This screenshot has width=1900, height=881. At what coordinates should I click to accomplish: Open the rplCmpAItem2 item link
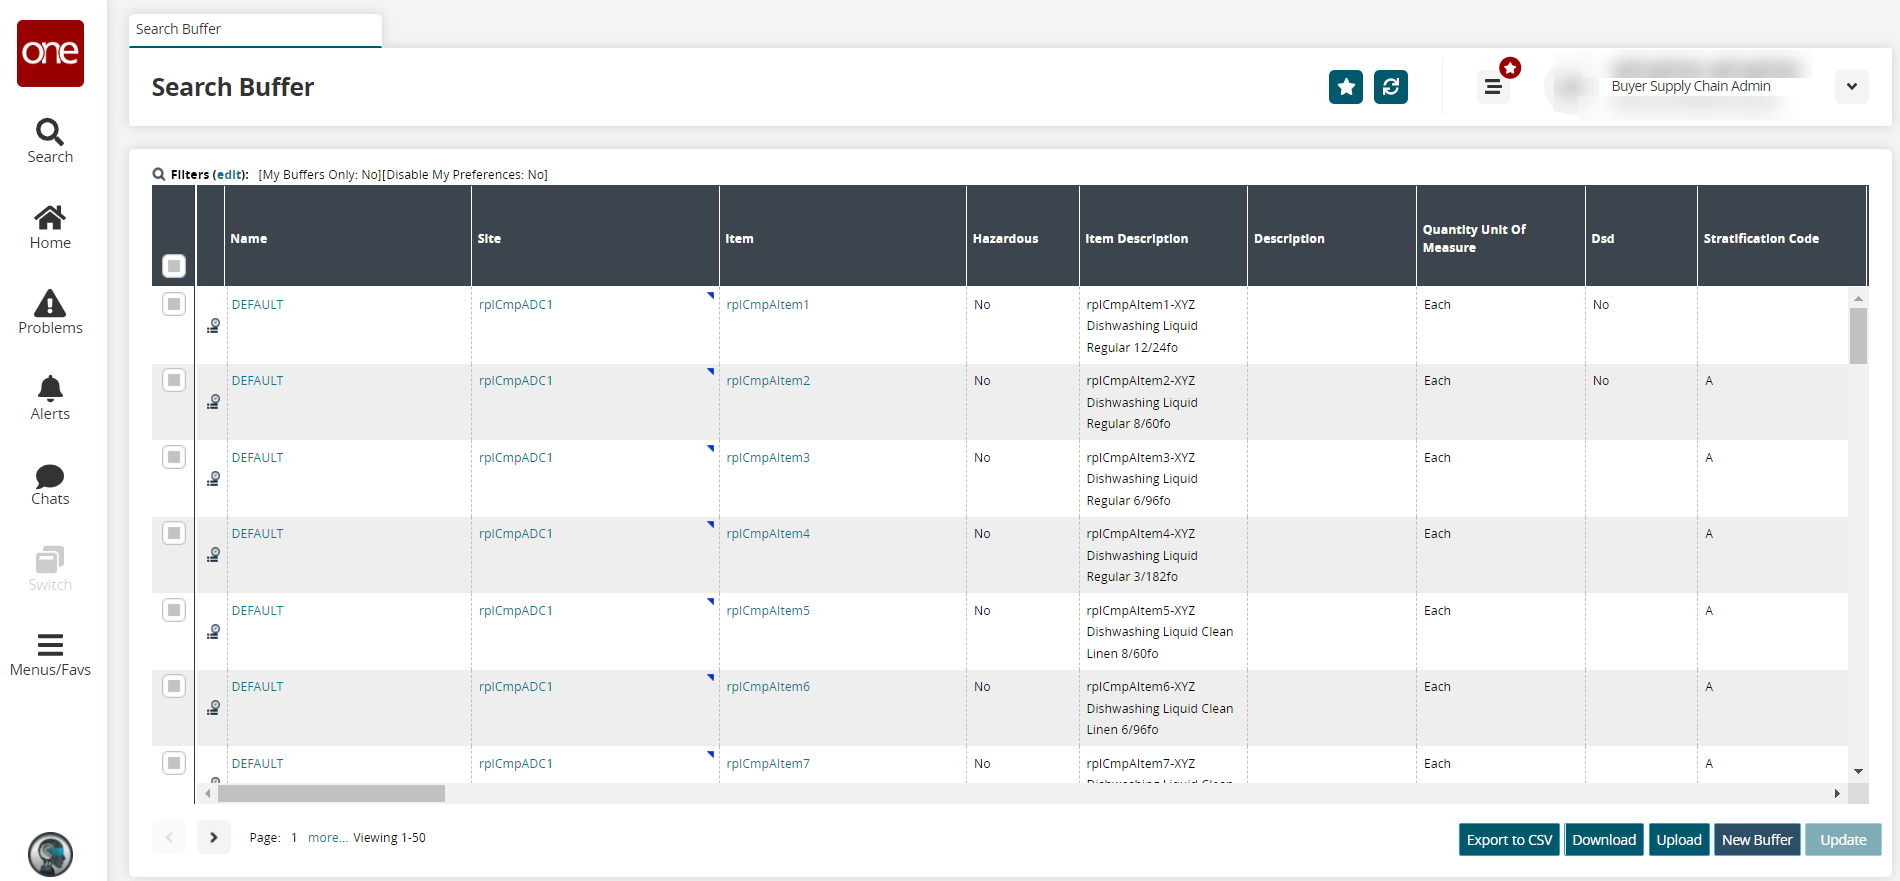pyautogui.click(x=768, y=381)
